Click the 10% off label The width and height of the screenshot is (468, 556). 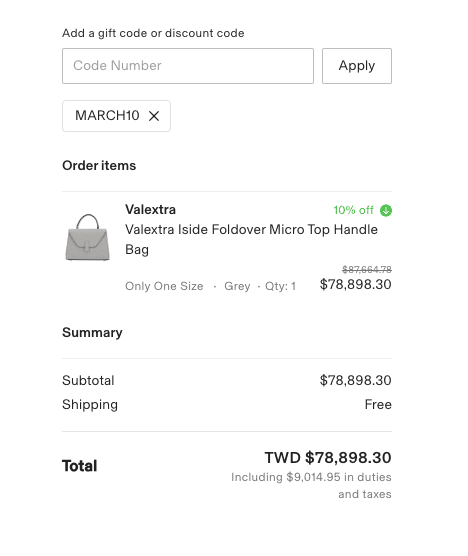click(353, 210)
